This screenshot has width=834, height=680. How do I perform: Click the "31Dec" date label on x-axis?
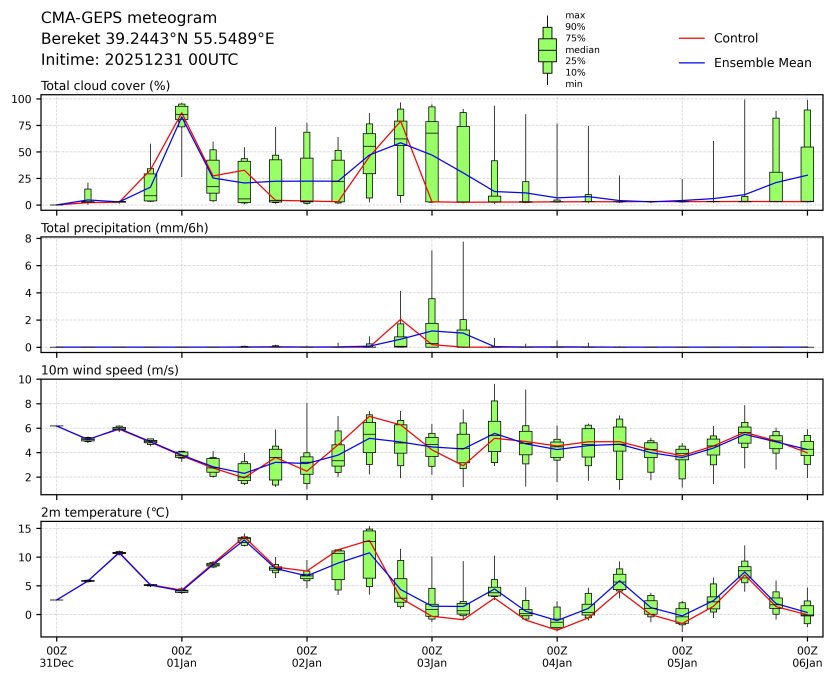pyautogui.click(x=56, y=662)
